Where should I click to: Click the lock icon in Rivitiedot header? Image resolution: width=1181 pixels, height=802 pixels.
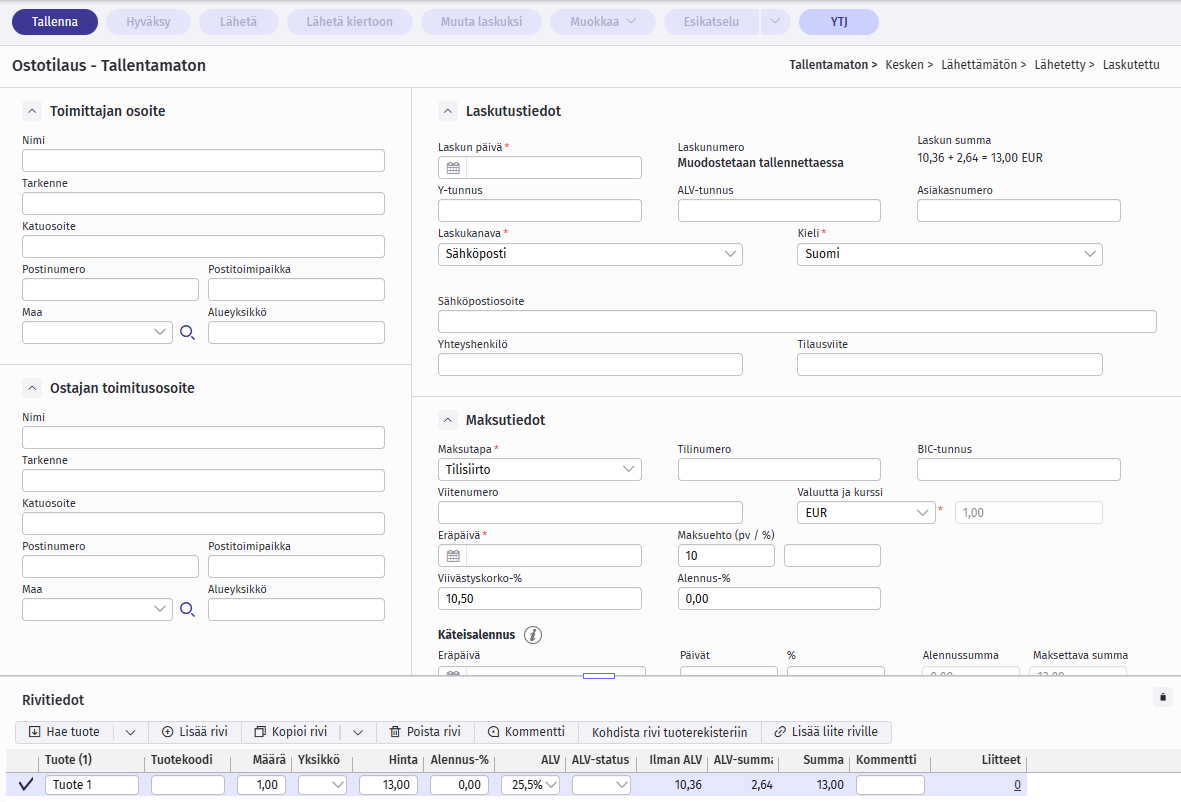coord(1161,697)
